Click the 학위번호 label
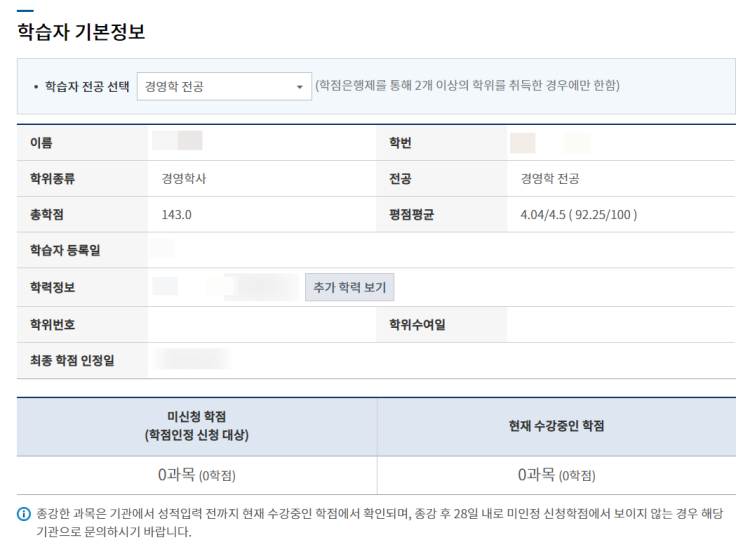The height and width of the screenshot is (547, 743). (x=53, y=325)
